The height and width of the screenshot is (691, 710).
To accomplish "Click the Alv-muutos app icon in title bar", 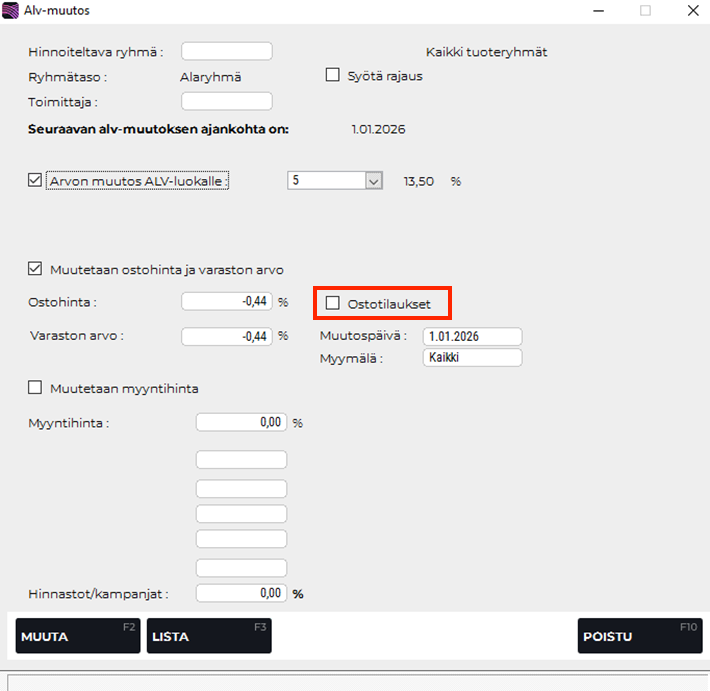I will pos(10,10).
